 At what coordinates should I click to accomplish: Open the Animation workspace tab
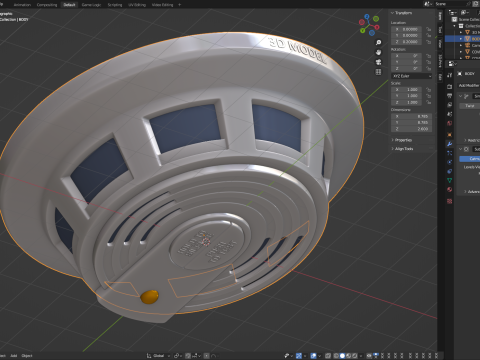point(22,5)
